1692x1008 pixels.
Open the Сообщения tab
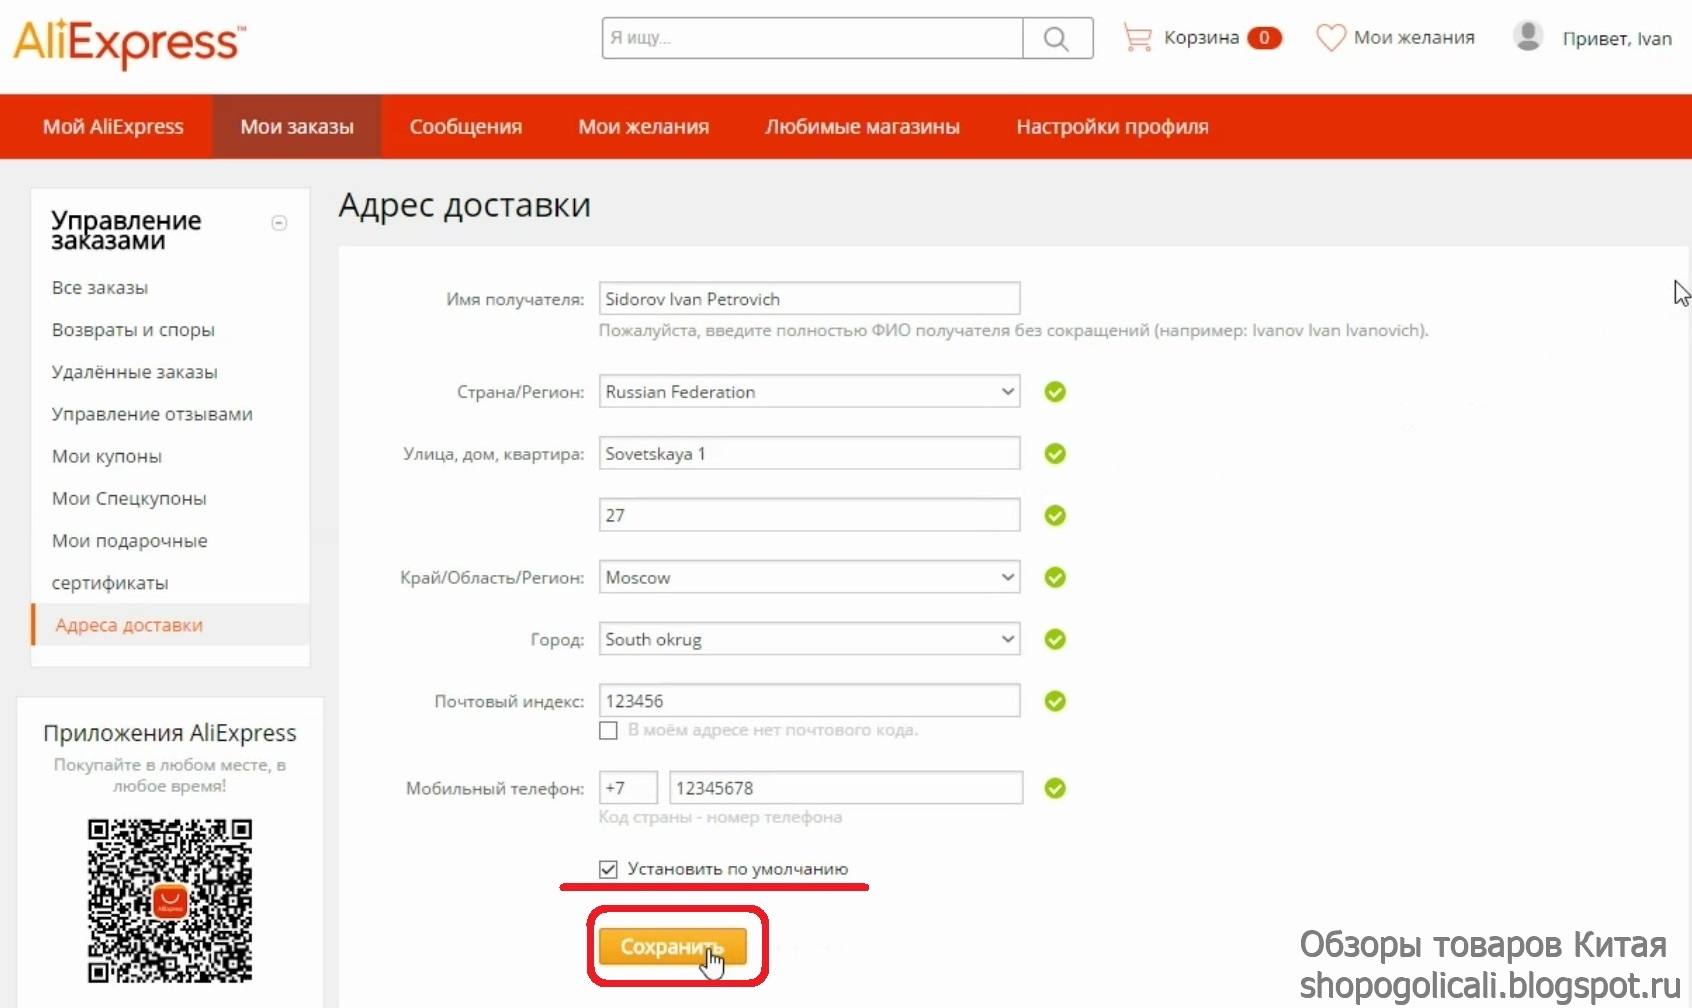pos(466,127)
